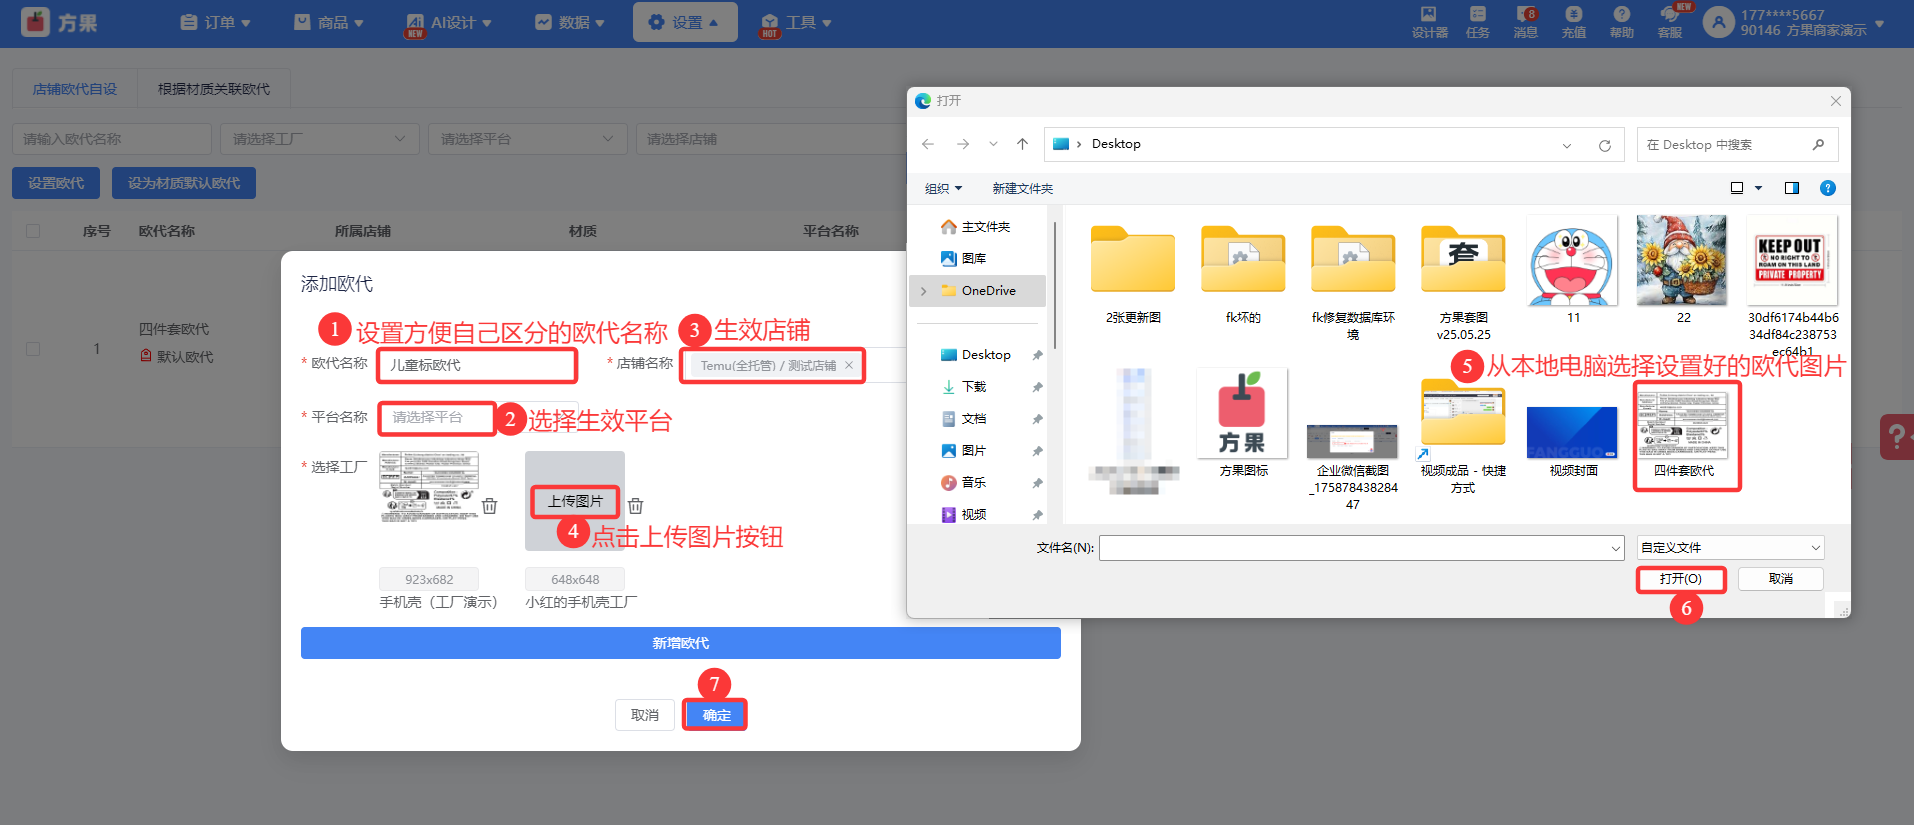Click the blue help icon in the file dialog
This screenshot has width=1914, height=825.
(x=1828, y=188)
